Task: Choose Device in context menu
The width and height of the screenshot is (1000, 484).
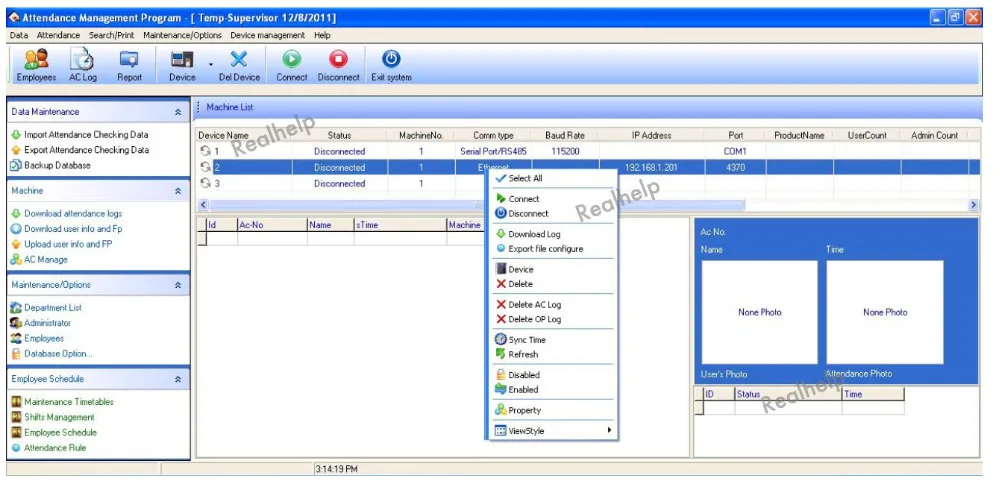Action: pos(552,269)
